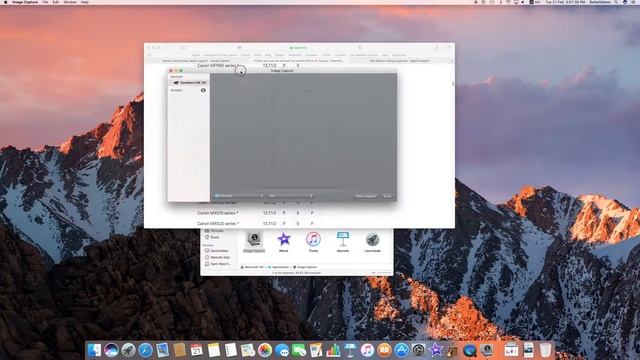Click the Shared section badge in Image Capture
The image size is (640, 360).
pos(203,90)
